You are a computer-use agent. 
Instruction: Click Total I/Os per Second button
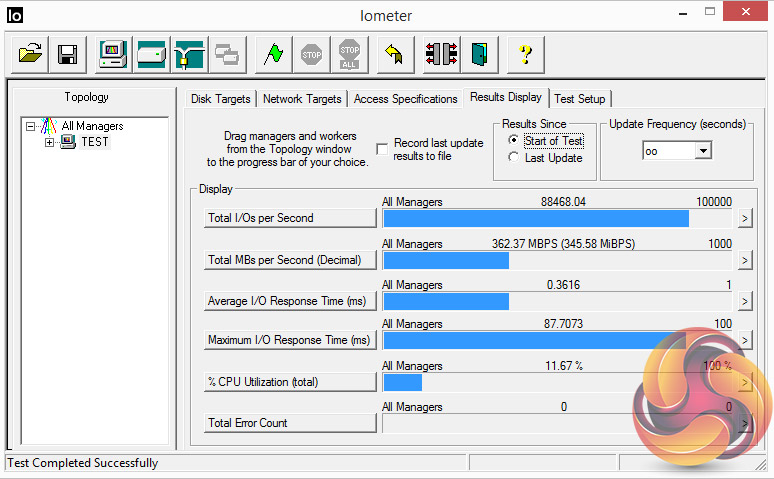[290, 218]
